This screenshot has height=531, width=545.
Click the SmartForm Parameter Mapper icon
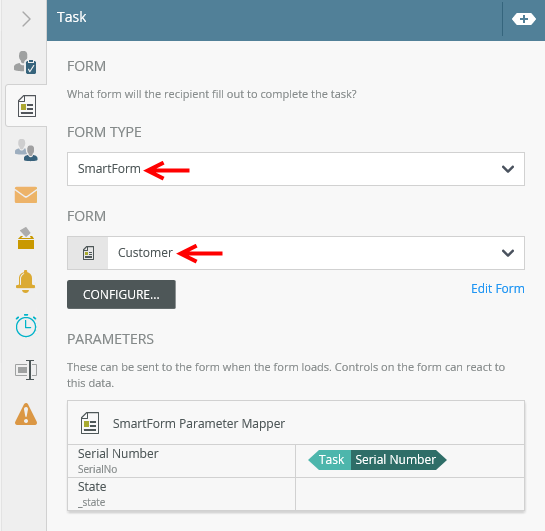point(90,423)
